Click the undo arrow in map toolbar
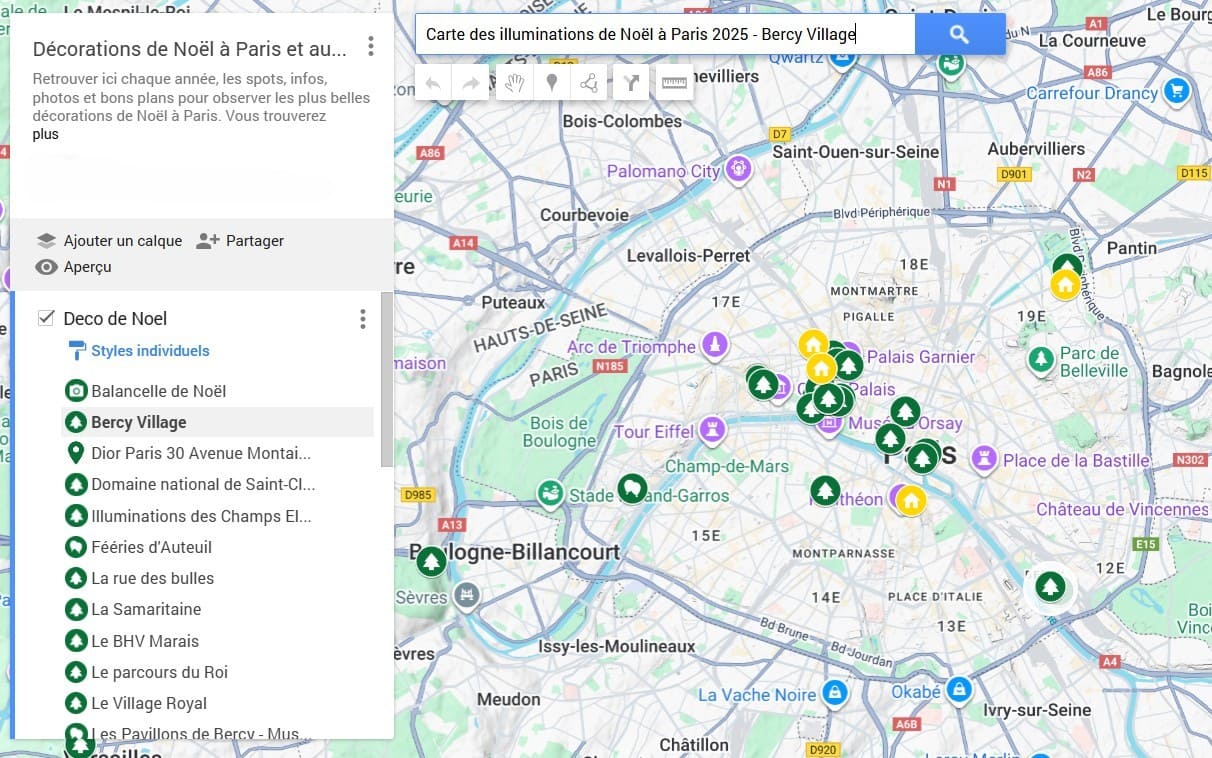Screen dimensions: 1212x758 pos(433,83)
